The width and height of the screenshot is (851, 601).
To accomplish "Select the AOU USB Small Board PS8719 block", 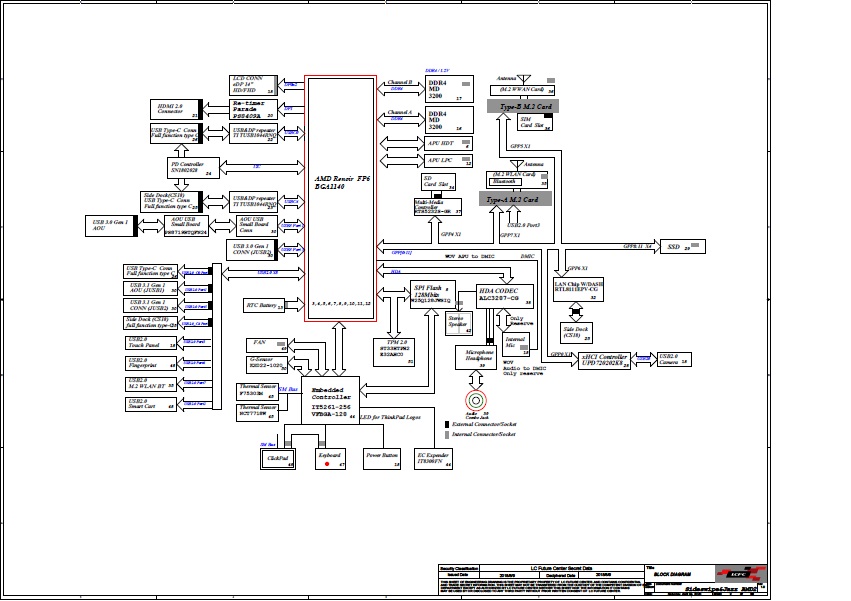I will (x=186, y=226).
